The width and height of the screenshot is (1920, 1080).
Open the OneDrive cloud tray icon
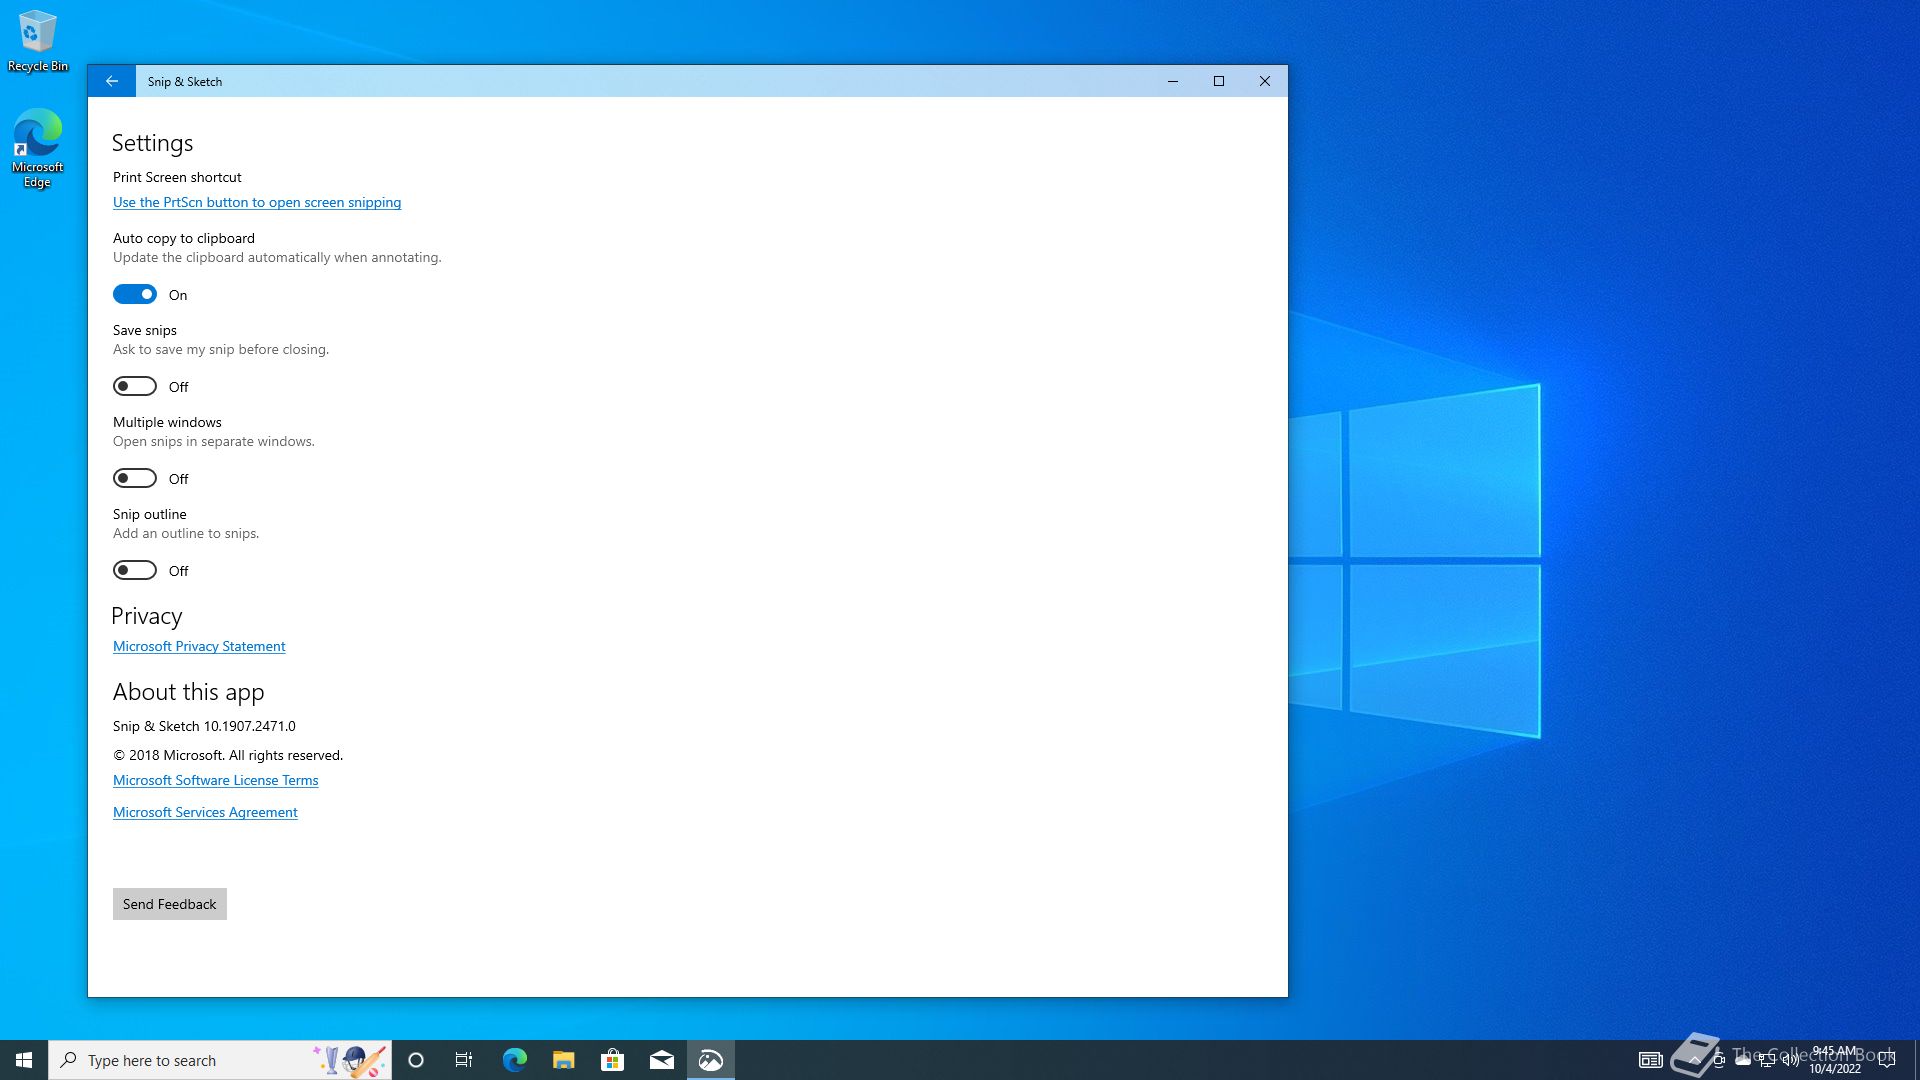coord(1743,1060)
